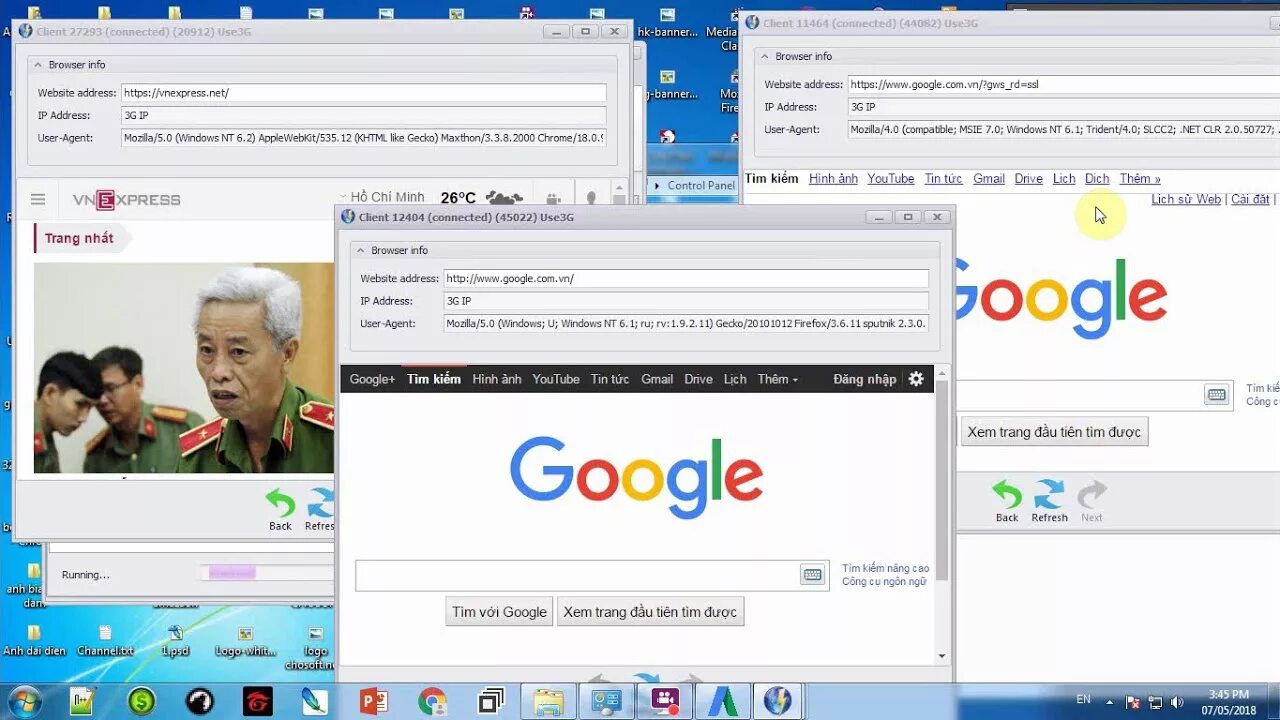Viewport: 1280px width, 720px height.
Task: Open settings gear on Google black bar
Action: pyautogui.click(x=916, y=379)
